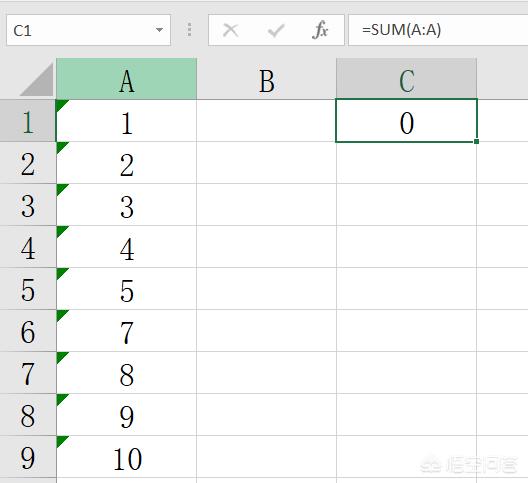Click the Name Box showing C1
The width and height of the screenshot is (528, 483).
(x=88, y=30)
